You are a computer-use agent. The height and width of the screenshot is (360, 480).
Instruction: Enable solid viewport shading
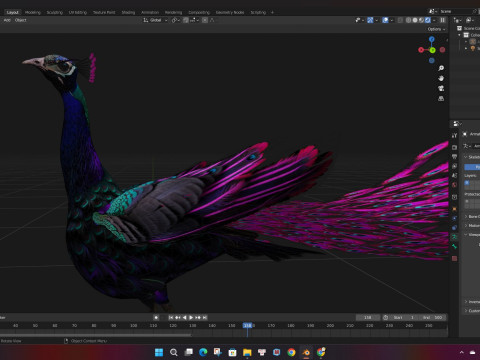click(415, 20)
